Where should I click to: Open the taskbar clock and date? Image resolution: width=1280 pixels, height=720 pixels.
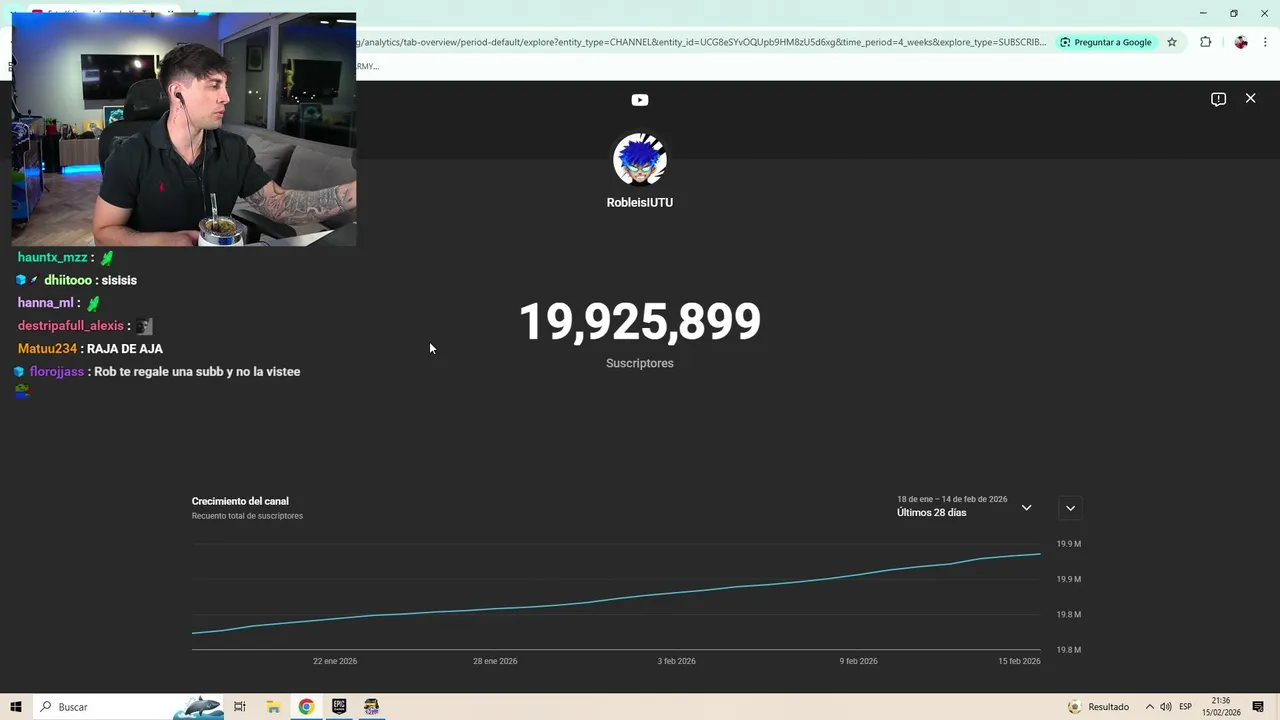click(1221, 707)
